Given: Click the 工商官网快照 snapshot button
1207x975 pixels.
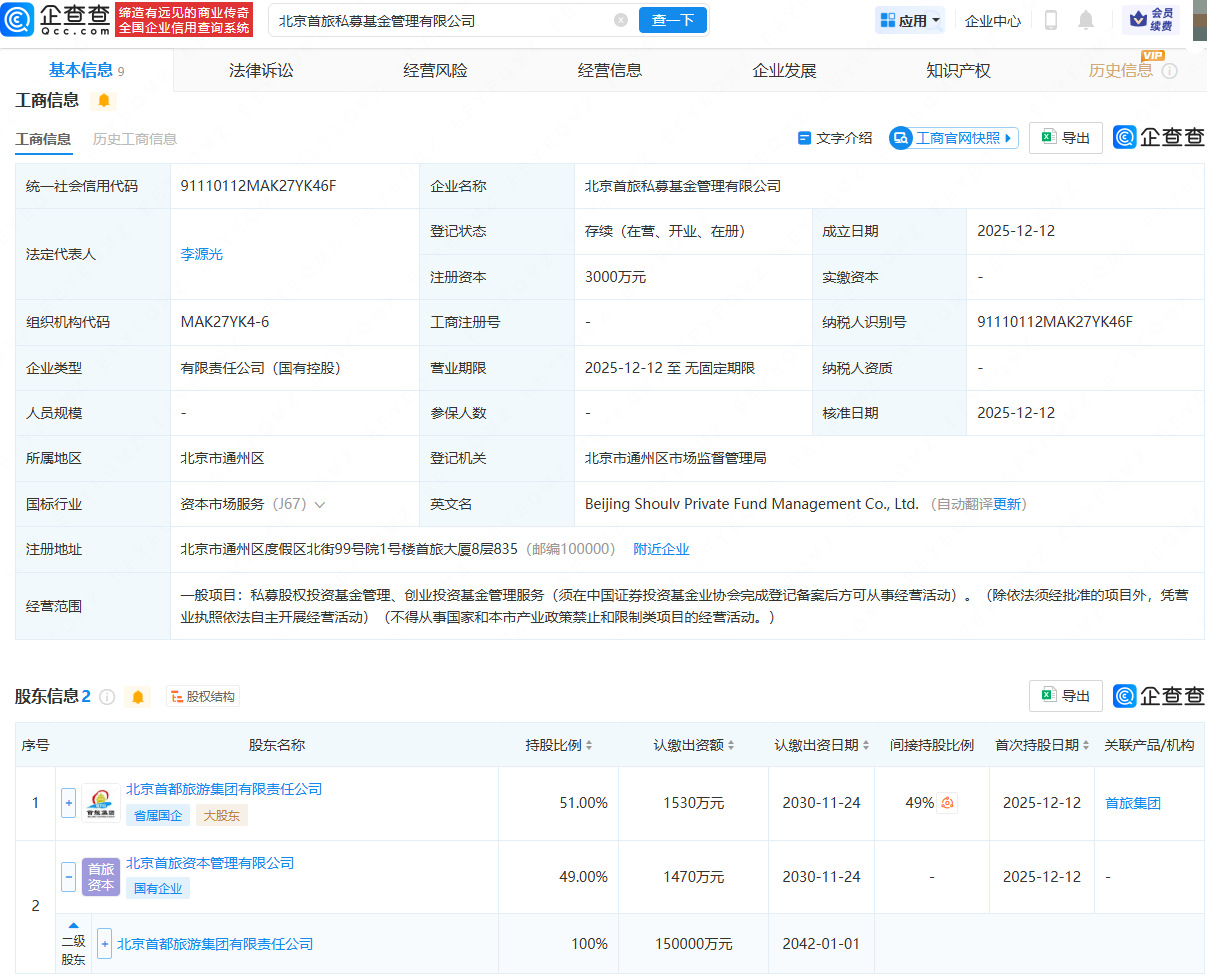Looking at the screenshot, I should tap(952, 138).
